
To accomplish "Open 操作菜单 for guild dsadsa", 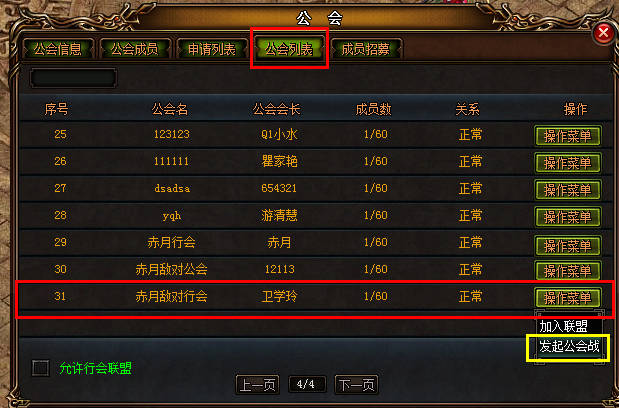I will pyautogui.click(x=568, y=190).
